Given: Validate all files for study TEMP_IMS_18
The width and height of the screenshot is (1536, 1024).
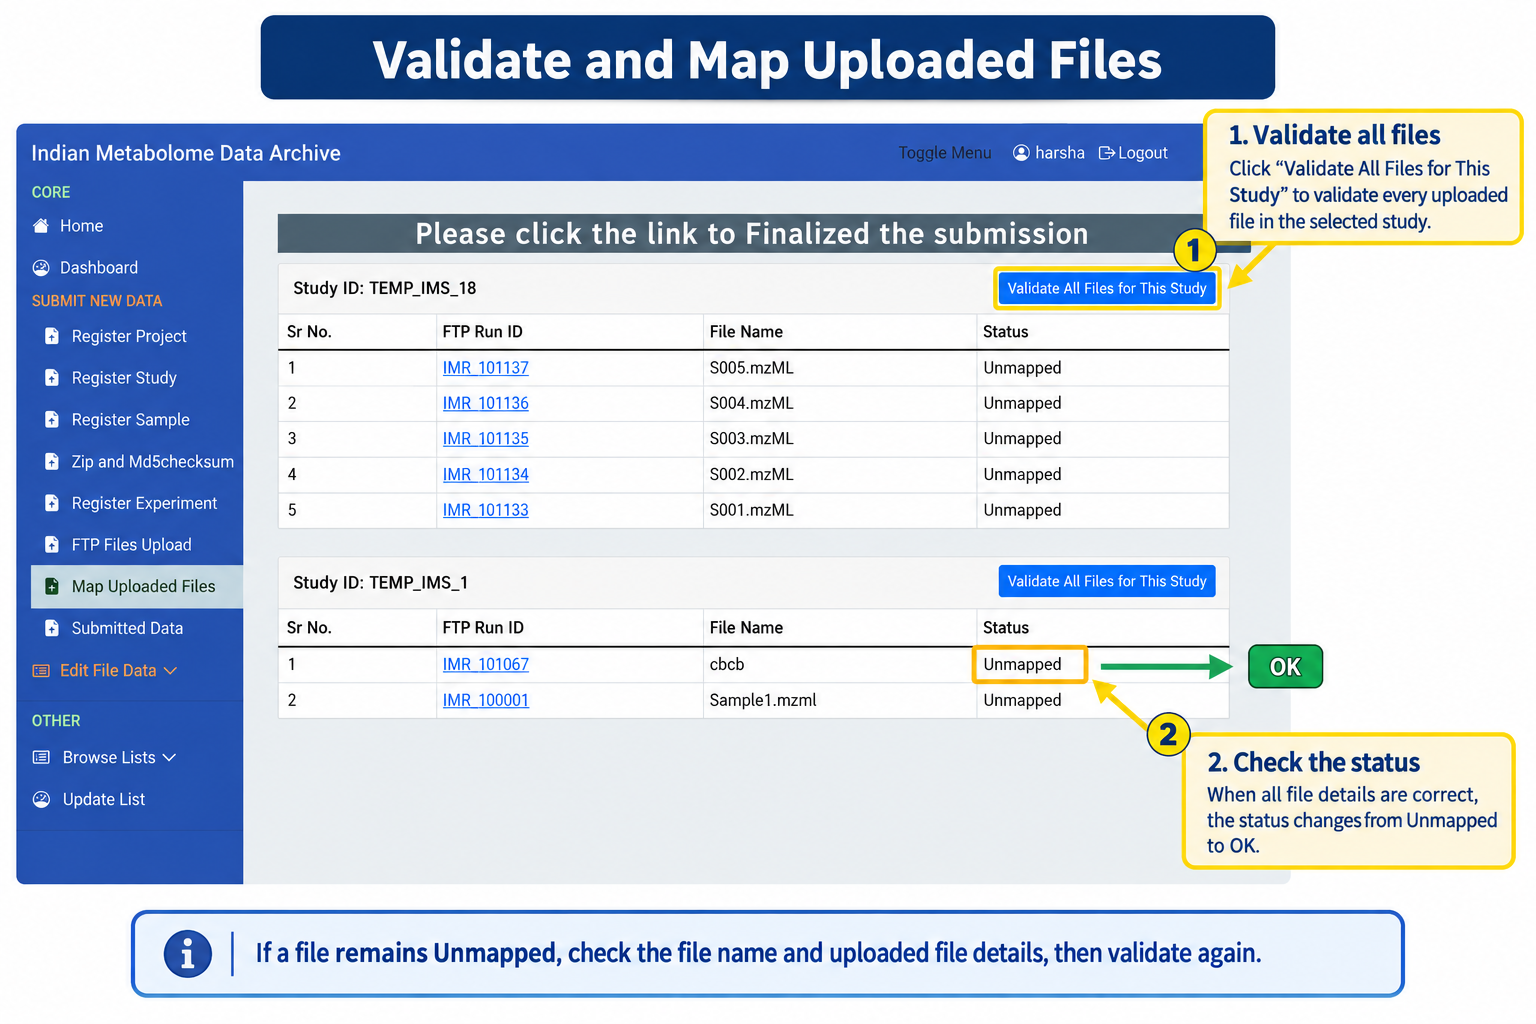Looking at the screenshot, I should point(1107,289).
